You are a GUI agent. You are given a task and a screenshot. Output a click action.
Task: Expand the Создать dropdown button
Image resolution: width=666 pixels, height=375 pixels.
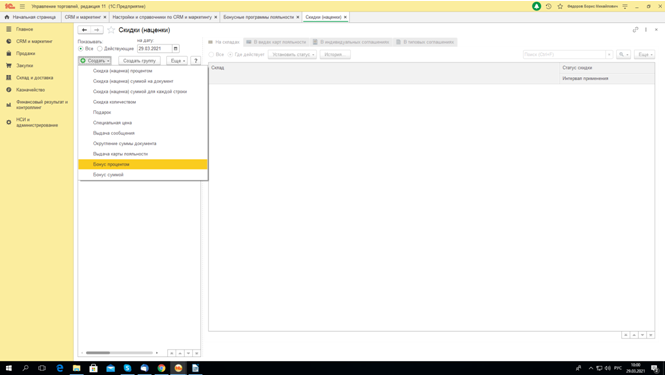(x=95, y=61)
